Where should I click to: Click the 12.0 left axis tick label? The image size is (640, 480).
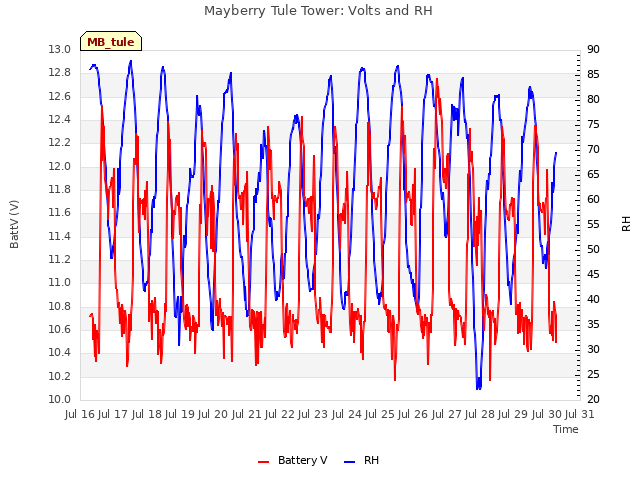pyautogui.click(x=59, y=166)
